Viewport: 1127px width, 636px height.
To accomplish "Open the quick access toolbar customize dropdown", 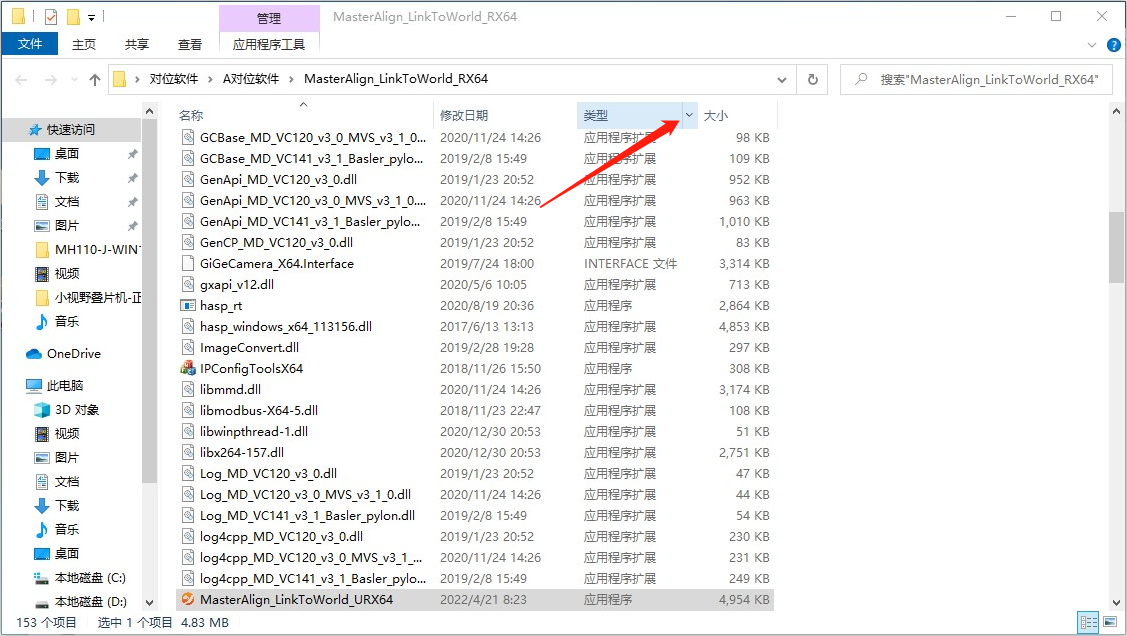I will coord(92,17).
